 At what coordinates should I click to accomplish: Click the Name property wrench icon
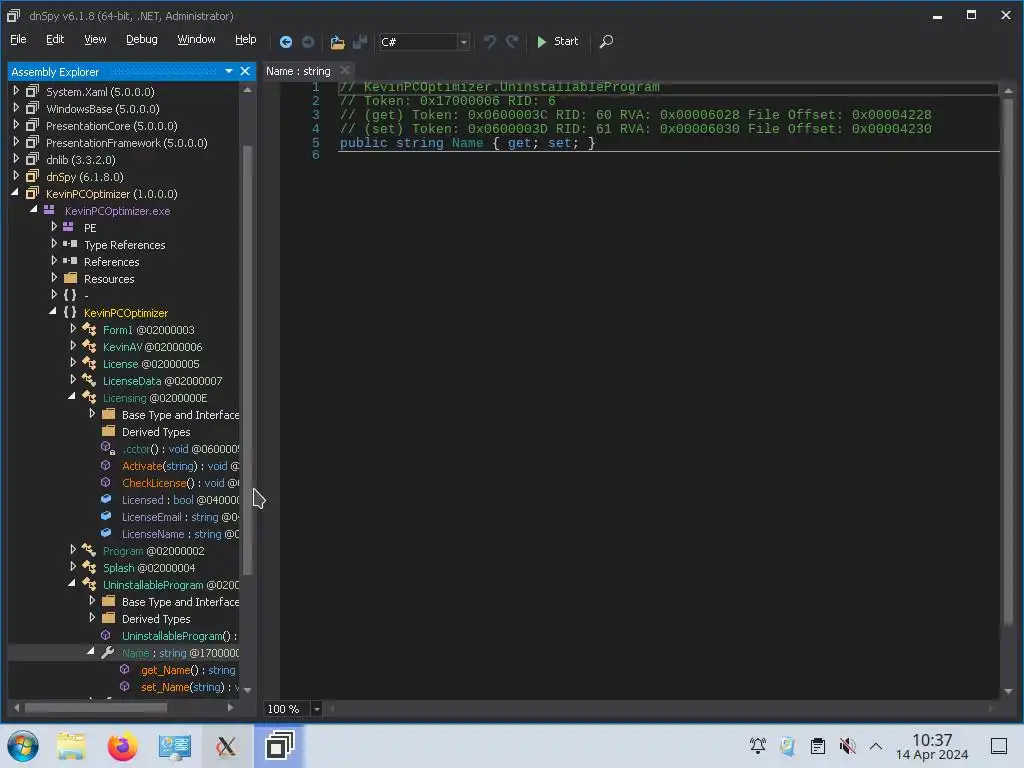[x=108, y=652]
